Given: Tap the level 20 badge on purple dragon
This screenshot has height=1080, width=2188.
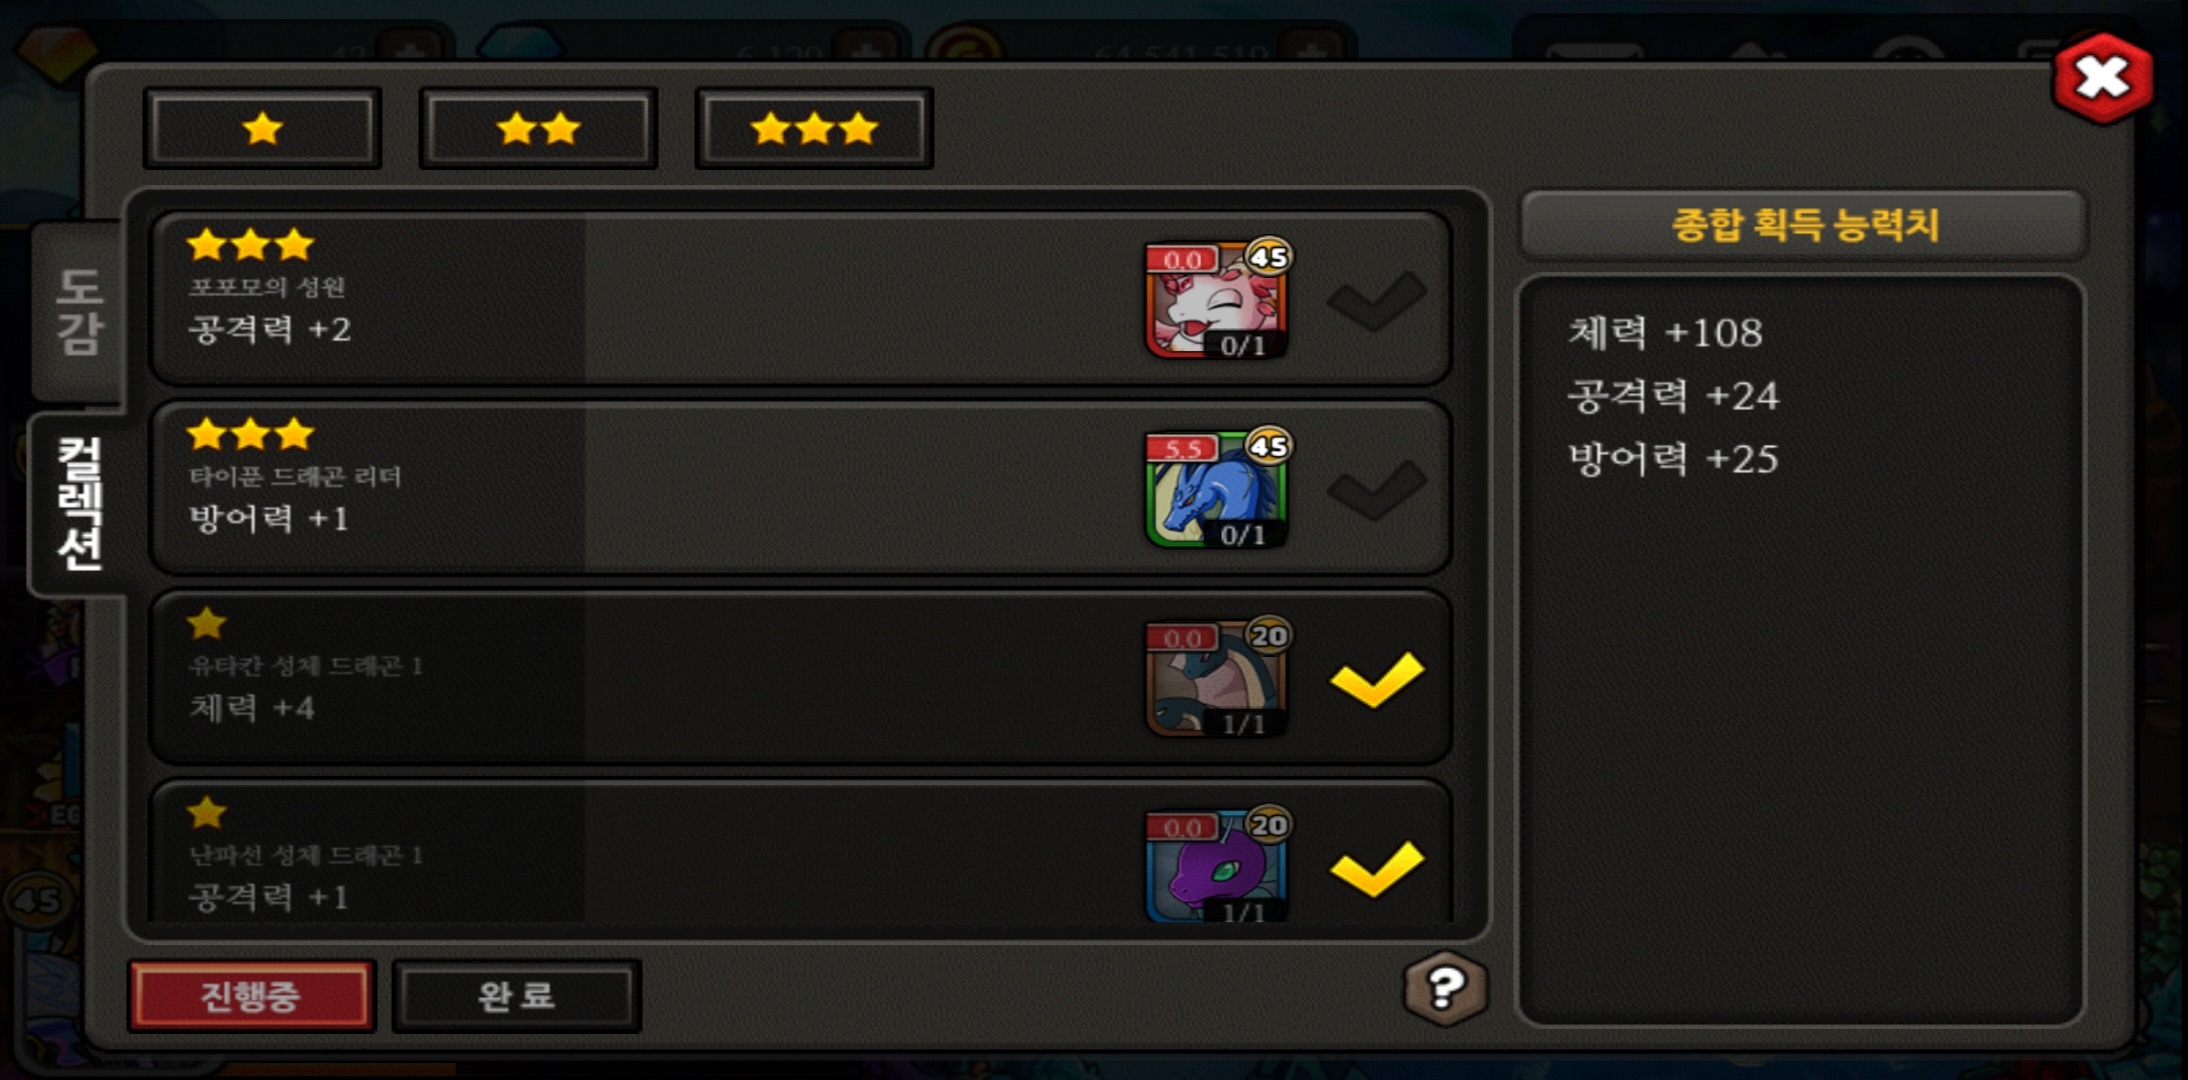Looking at the screenshot, I should click(1269, 825).
